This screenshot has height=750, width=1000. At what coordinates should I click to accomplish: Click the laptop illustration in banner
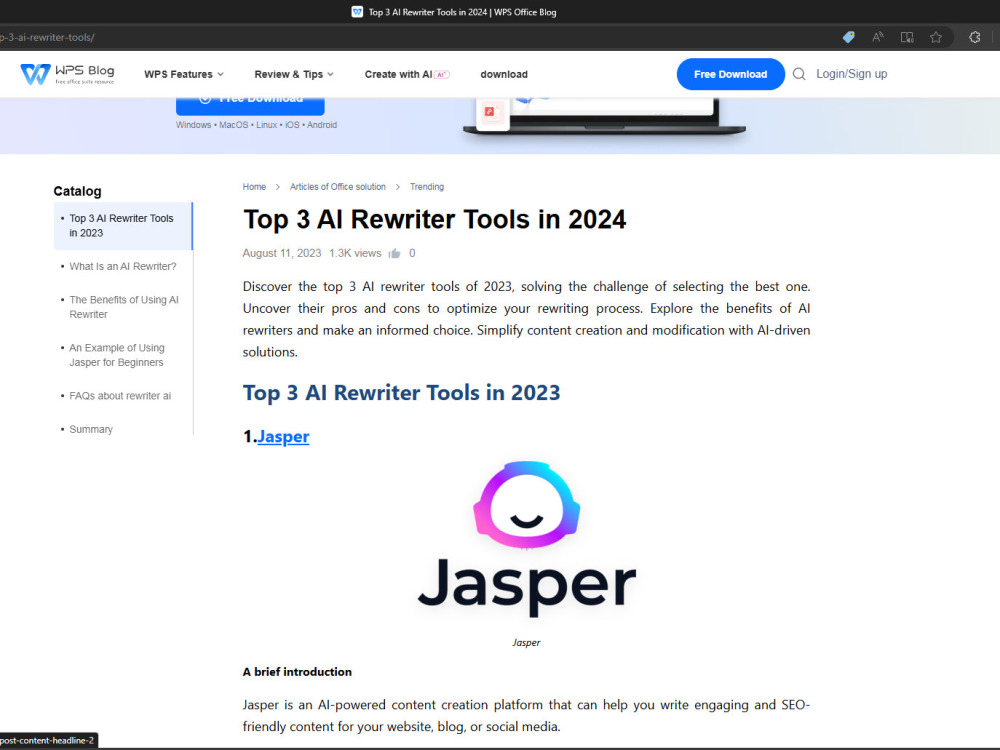[x=604, y=115]
